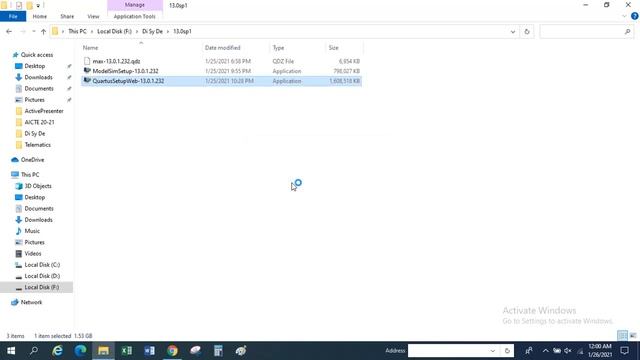Select the QuartusSetupWeb-13.0.1.232 application

click(128, 81)
